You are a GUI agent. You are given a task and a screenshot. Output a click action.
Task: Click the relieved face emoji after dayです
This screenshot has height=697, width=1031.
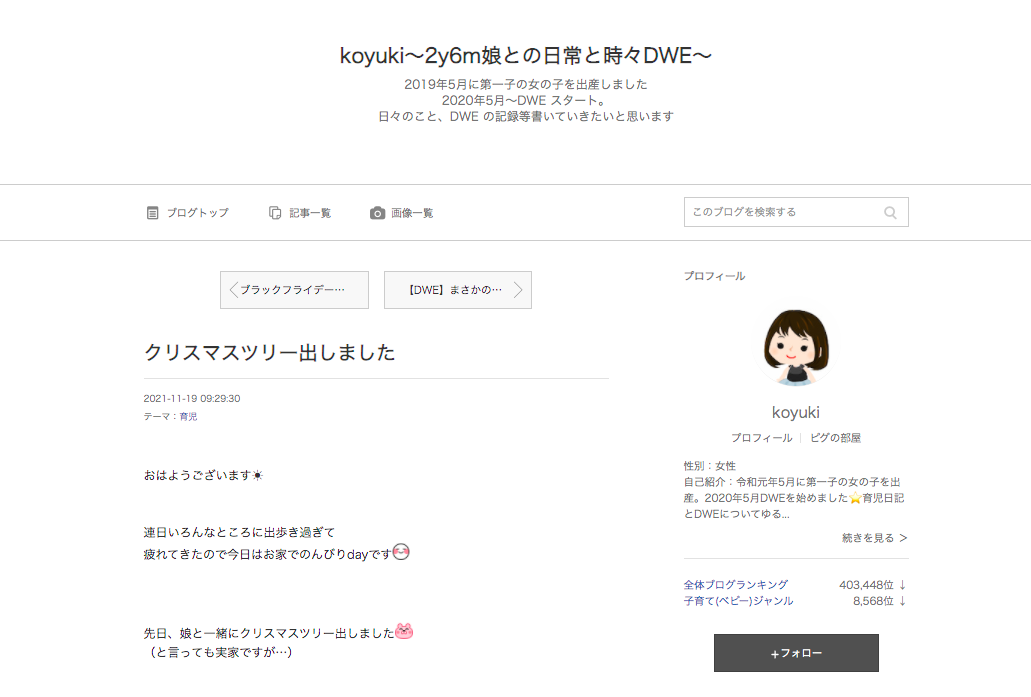[401, 552]
